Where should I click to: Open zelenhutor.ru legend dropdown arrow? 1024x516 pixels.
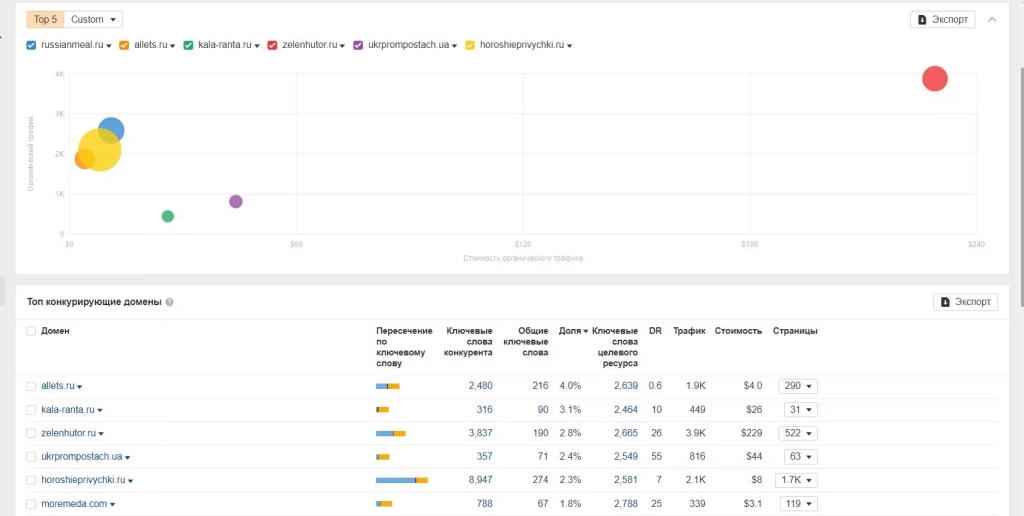pos(342,46)
